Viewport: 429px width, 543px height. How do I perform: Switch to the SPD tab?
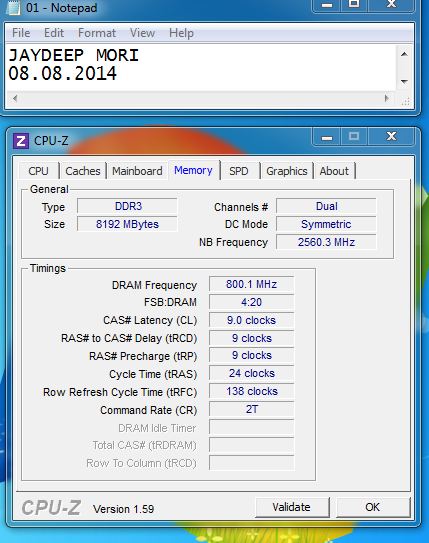239,171
